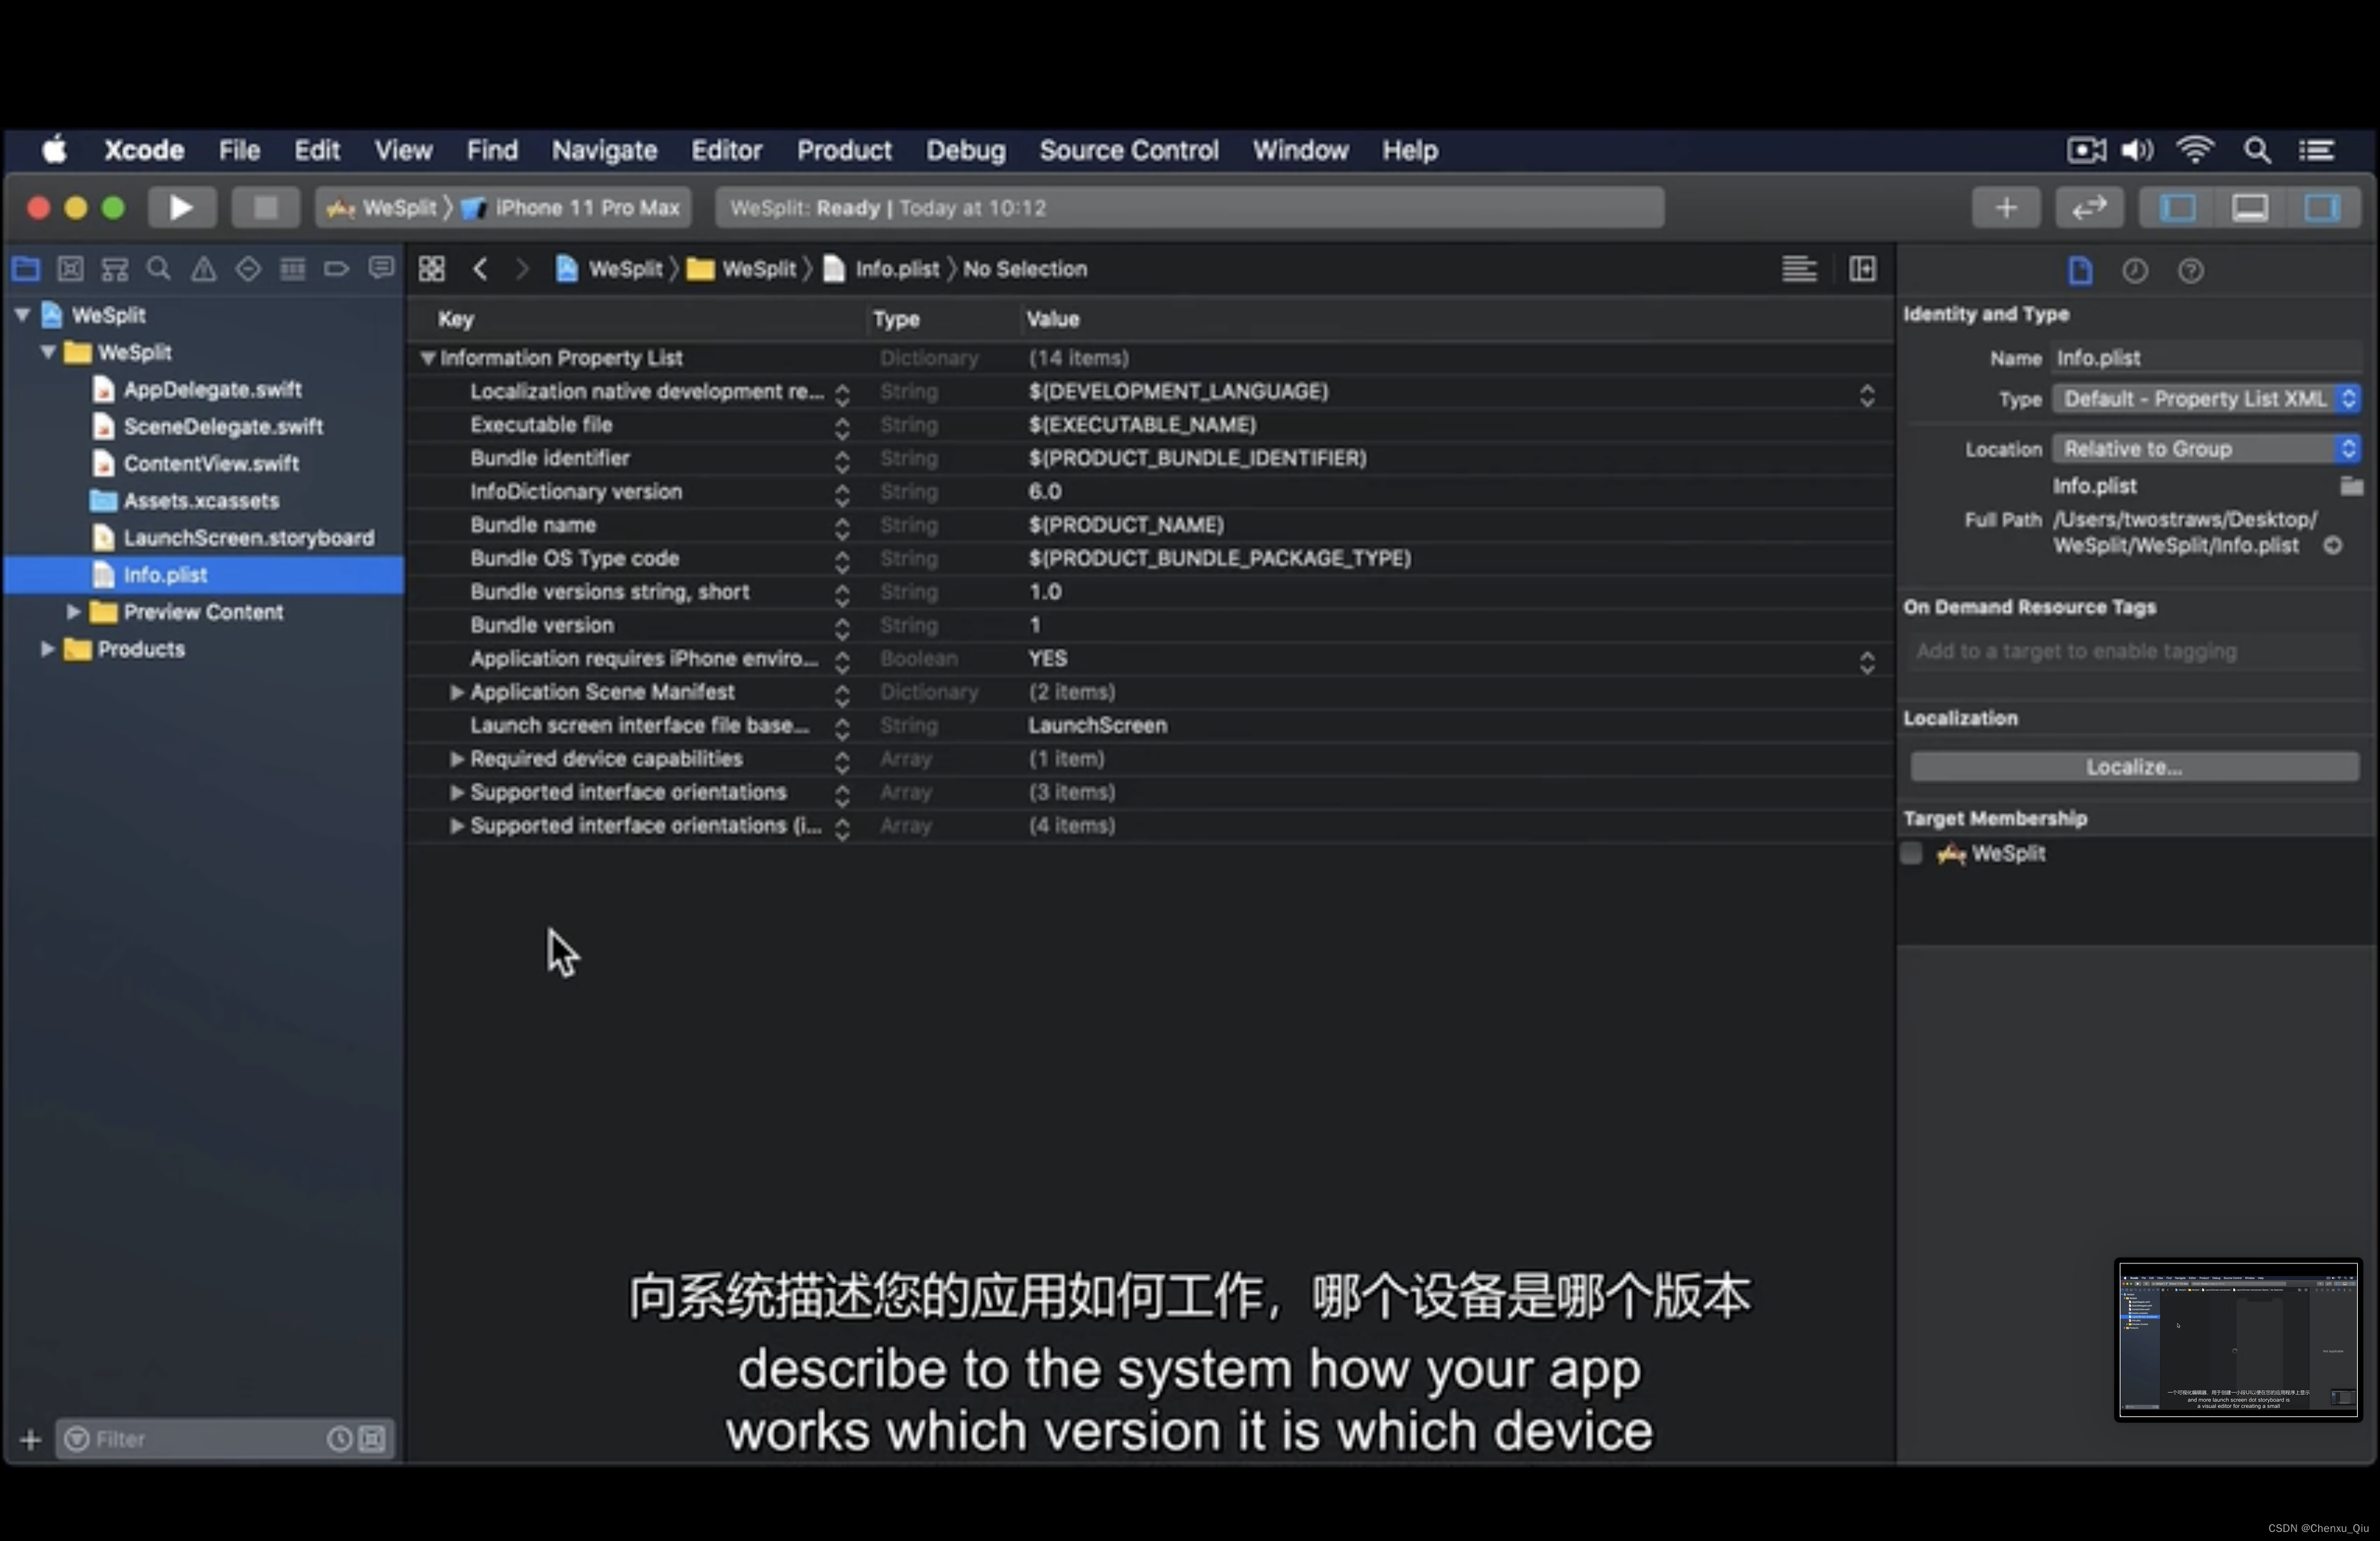The image size is (2380, 1541).
Task: Toggle the inspectors panel visibility
Action: tap(2322, 208)
